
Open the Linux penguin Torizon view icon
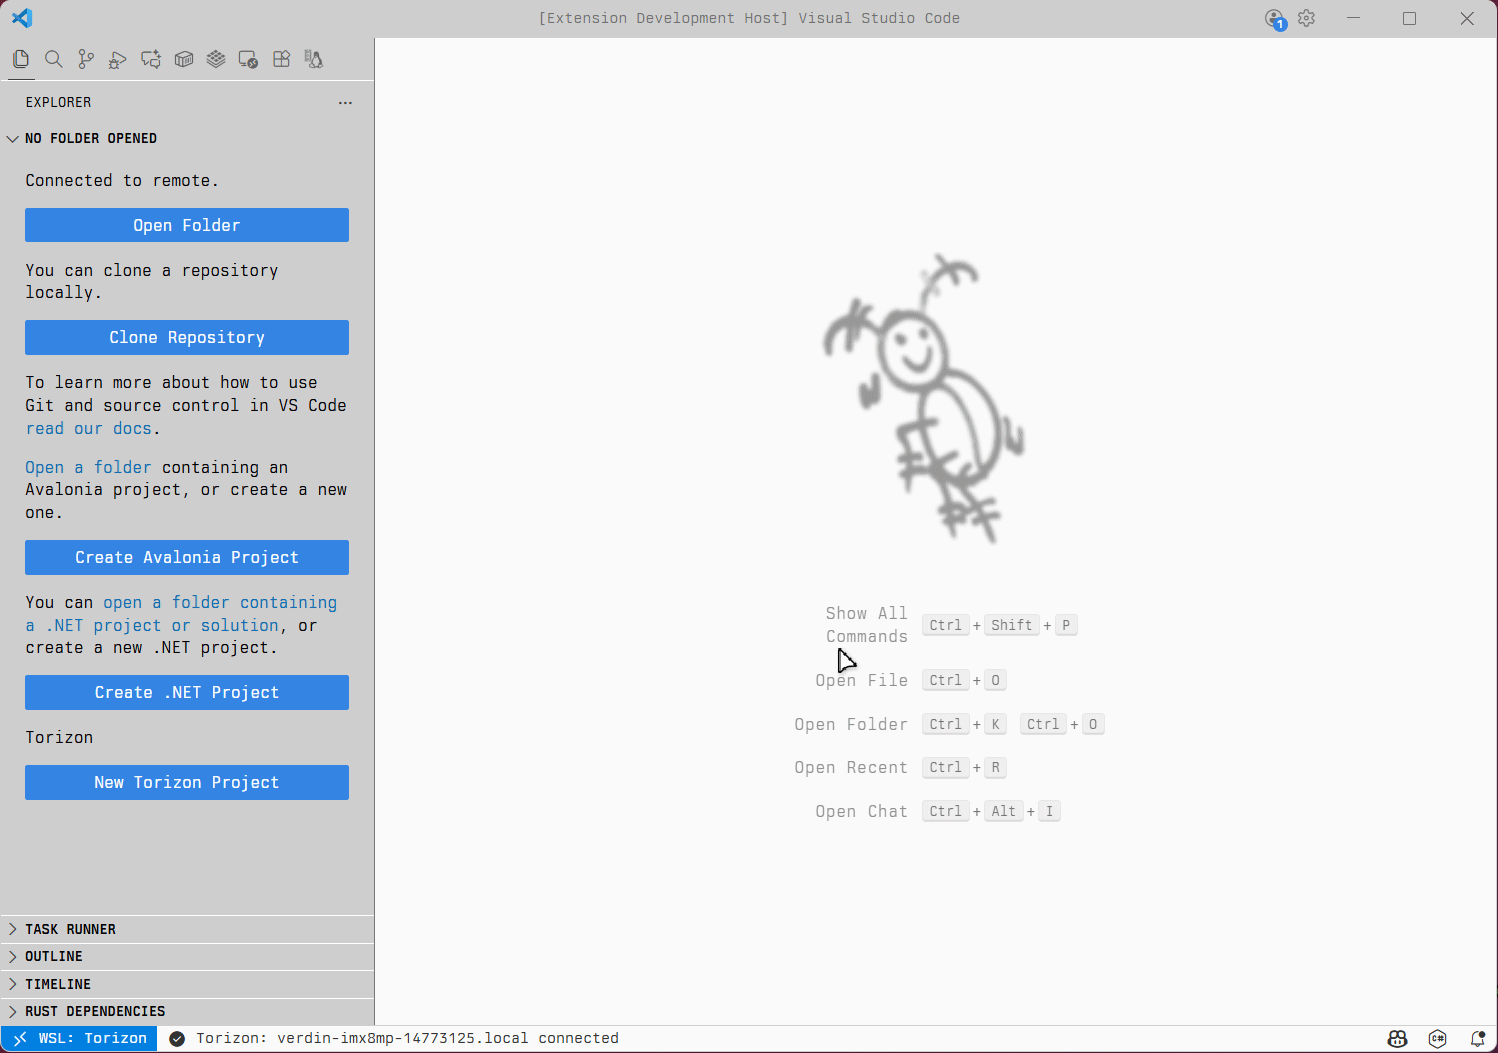tap(314, 60)
